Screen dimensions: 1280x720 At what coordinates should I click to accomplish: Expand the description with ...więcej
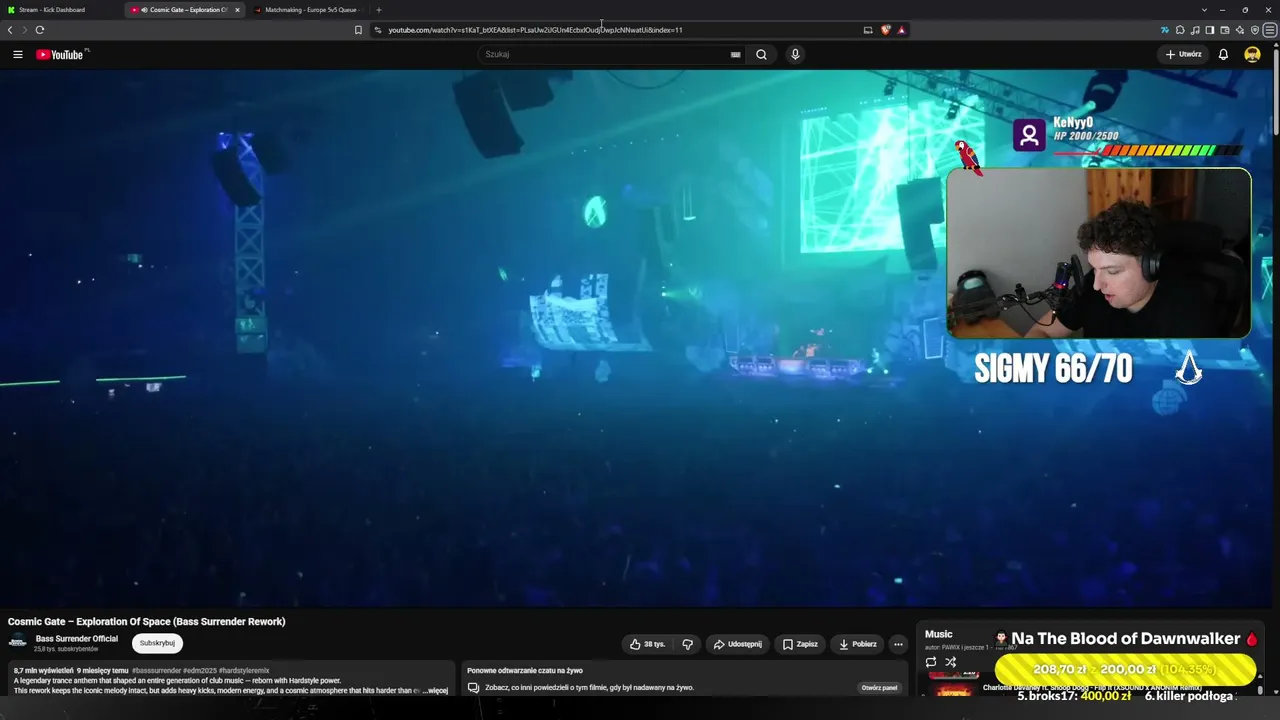click(435, 691)
